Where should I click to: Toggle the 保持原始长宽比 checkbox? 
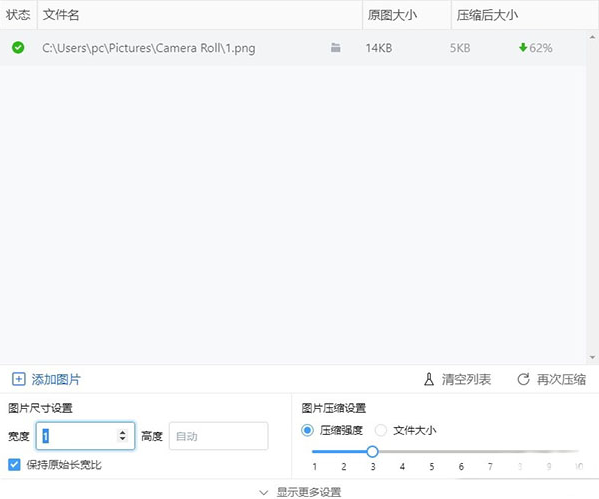tap(14, 465)
